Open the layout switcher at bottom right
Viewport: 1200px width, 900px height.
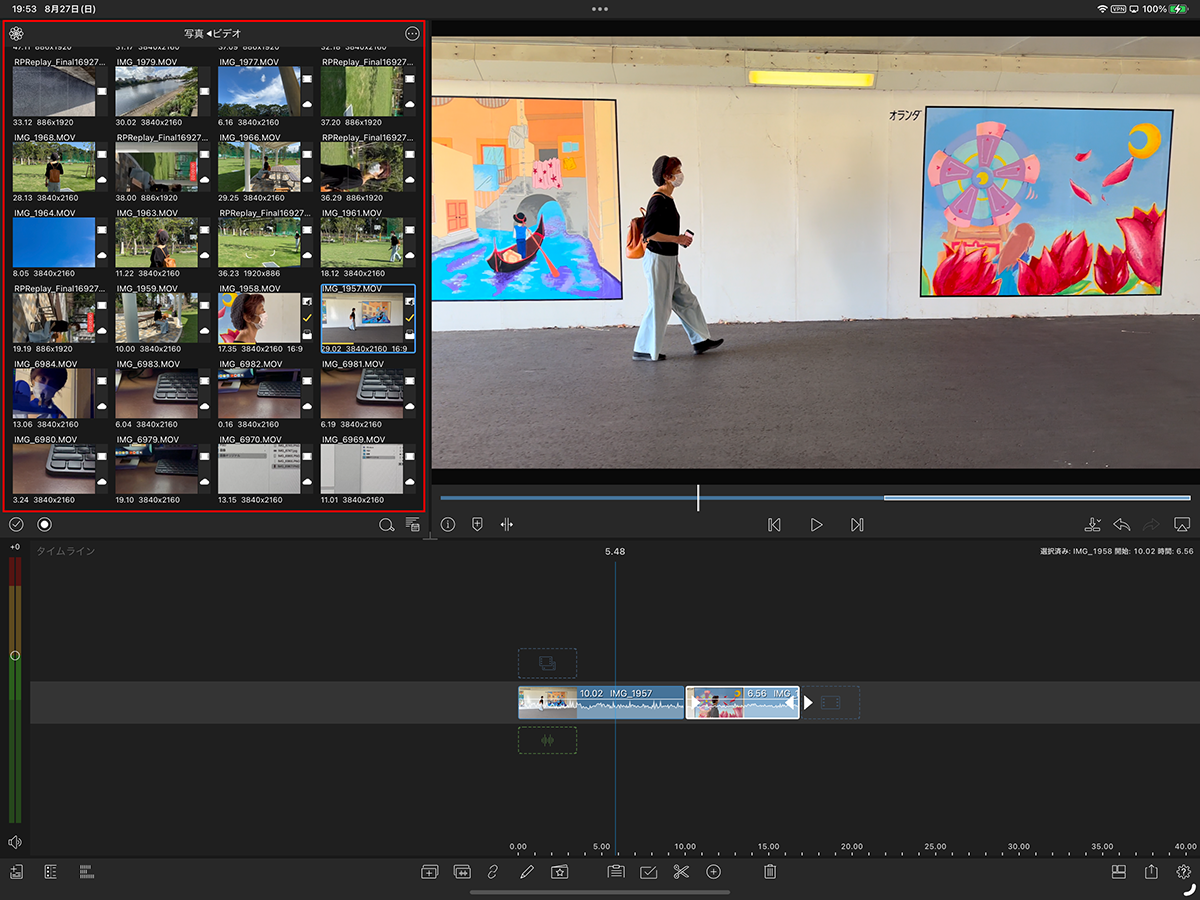click(x=1119, y=872)
